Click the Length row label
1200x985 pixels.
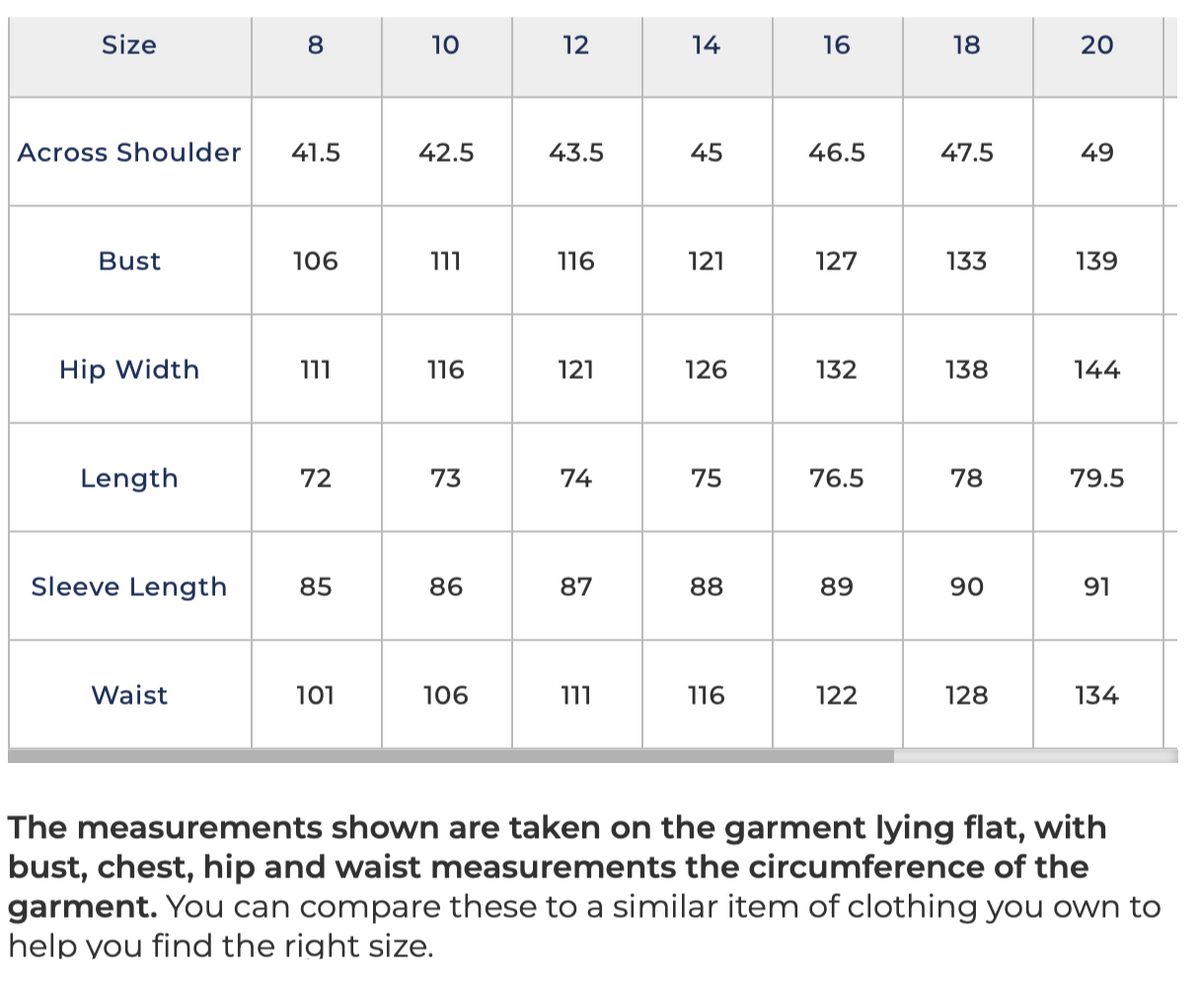(x=129, y=478)
